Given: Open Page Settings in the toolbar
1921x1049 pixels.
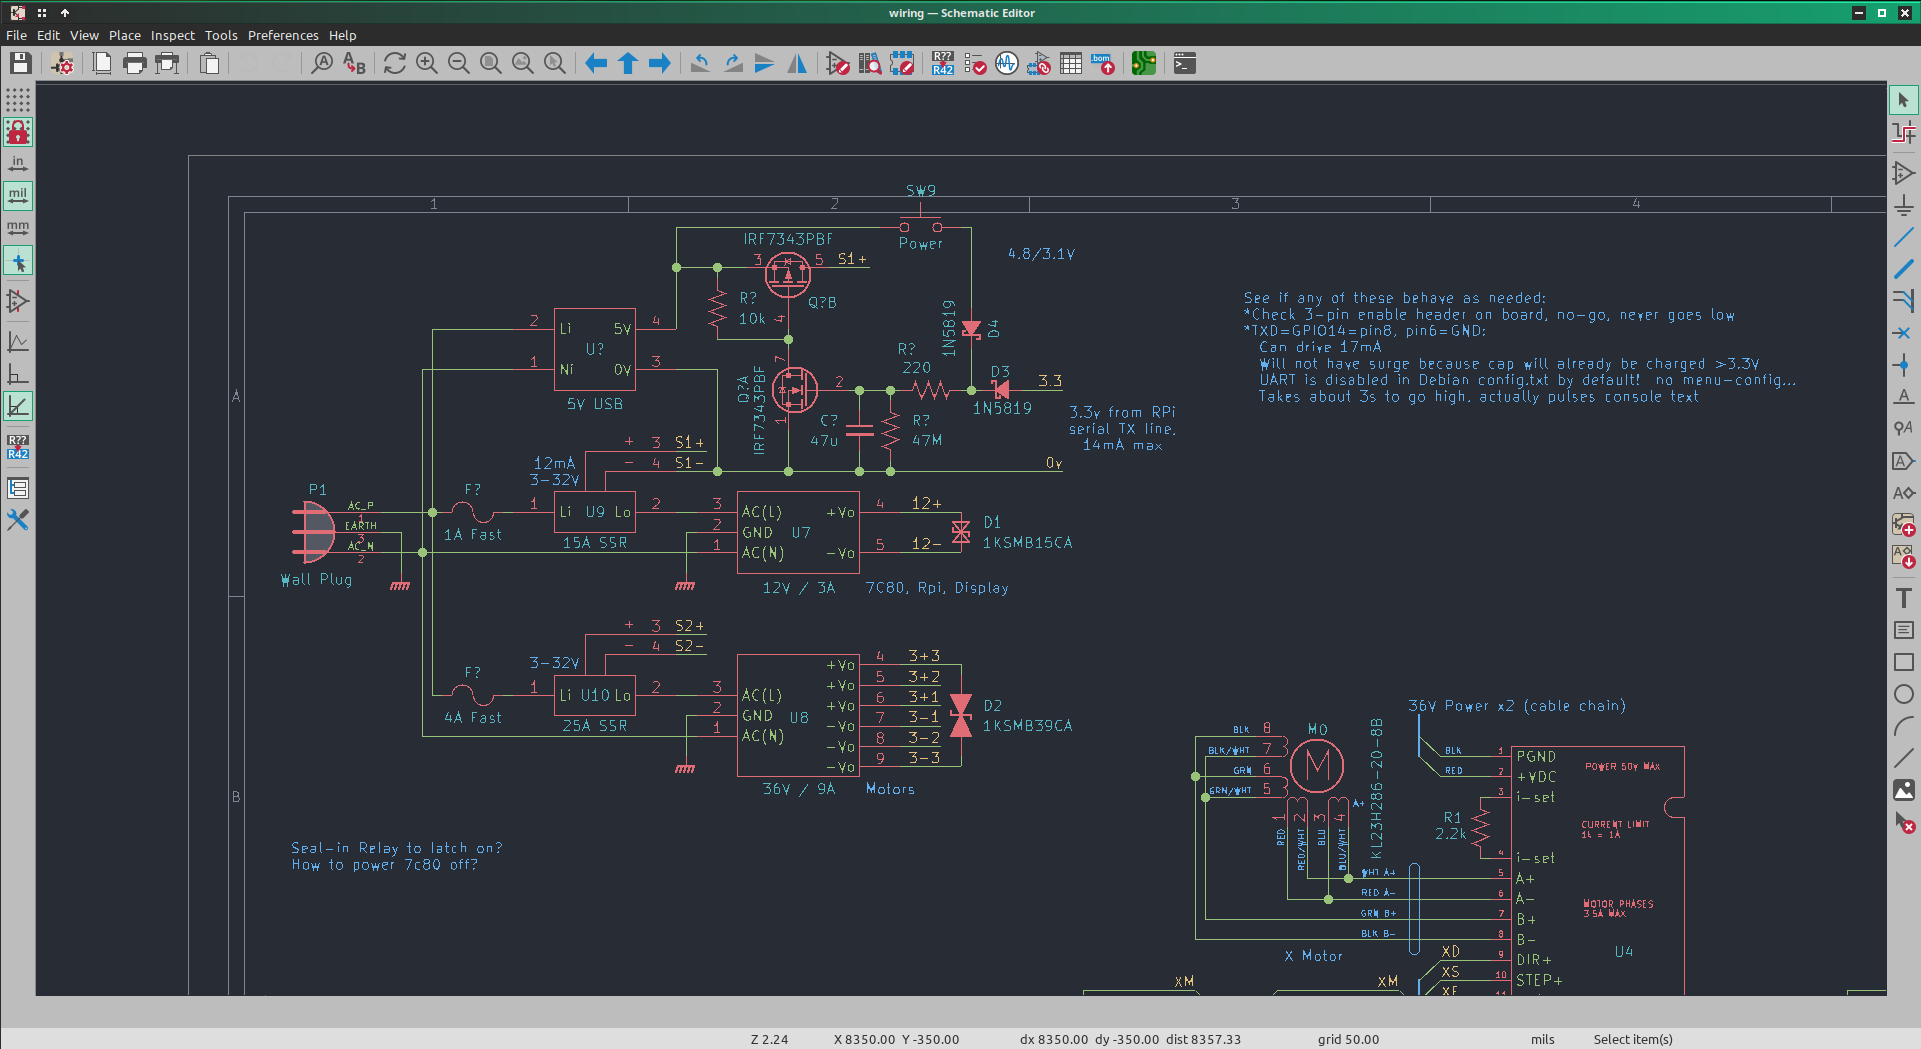Looking at the screenshot, I should pyautogui.click(x=102, y=64).
